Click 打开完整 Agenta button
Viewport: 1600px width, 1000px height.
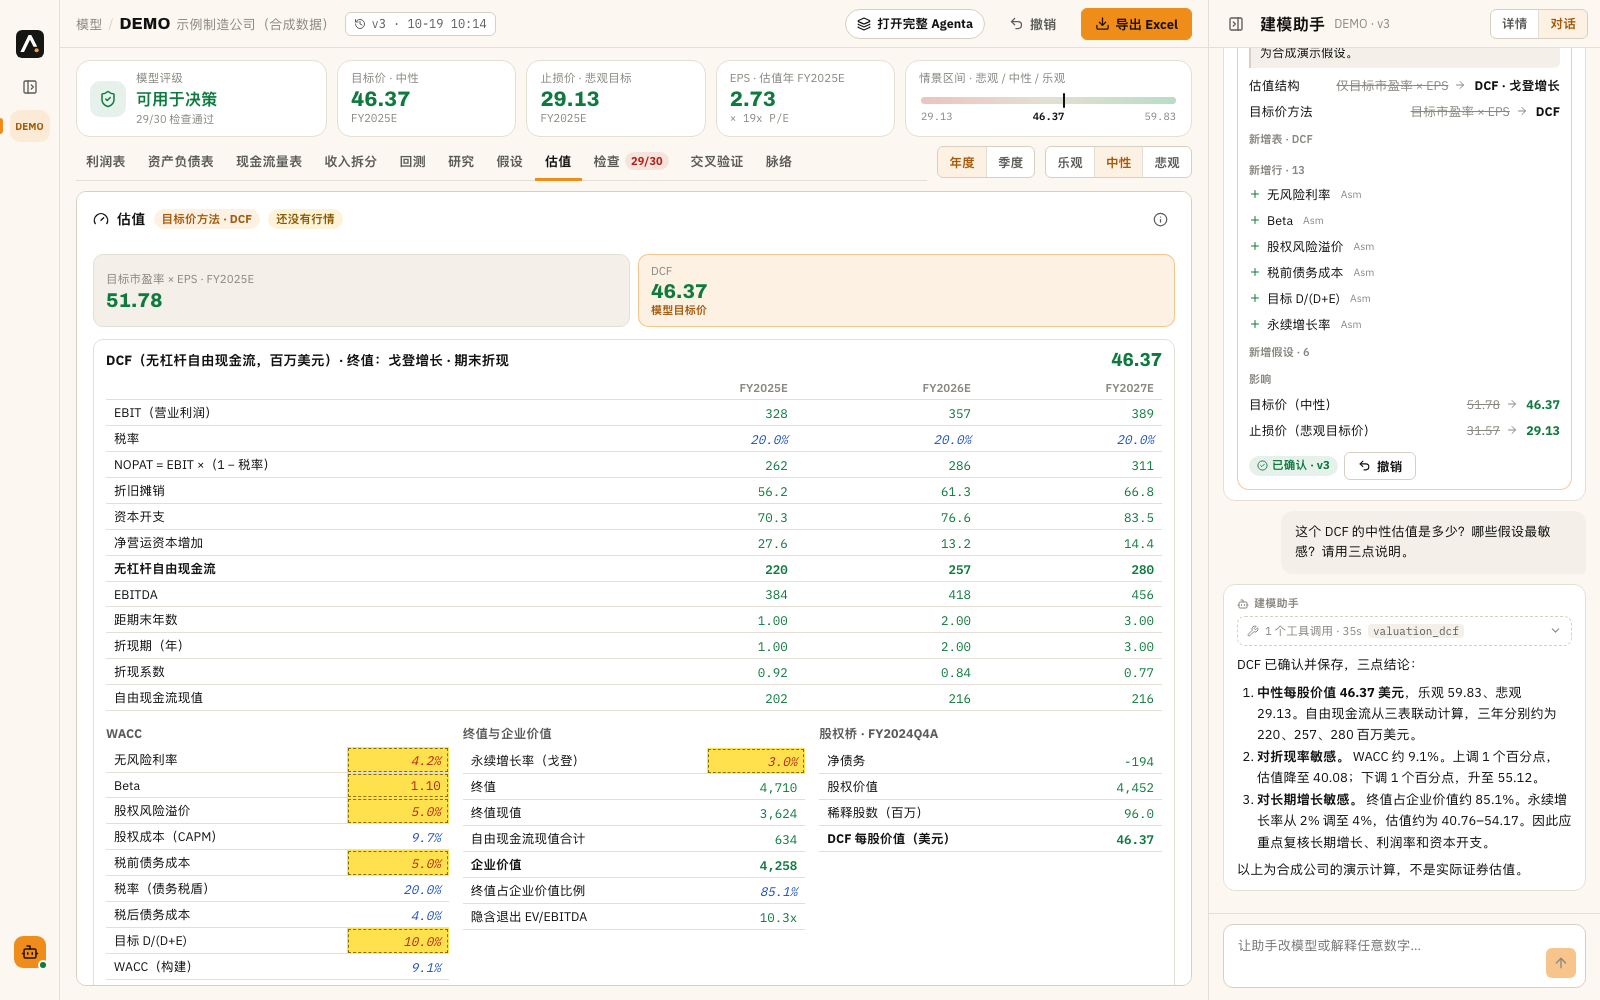tap(915, 24)
